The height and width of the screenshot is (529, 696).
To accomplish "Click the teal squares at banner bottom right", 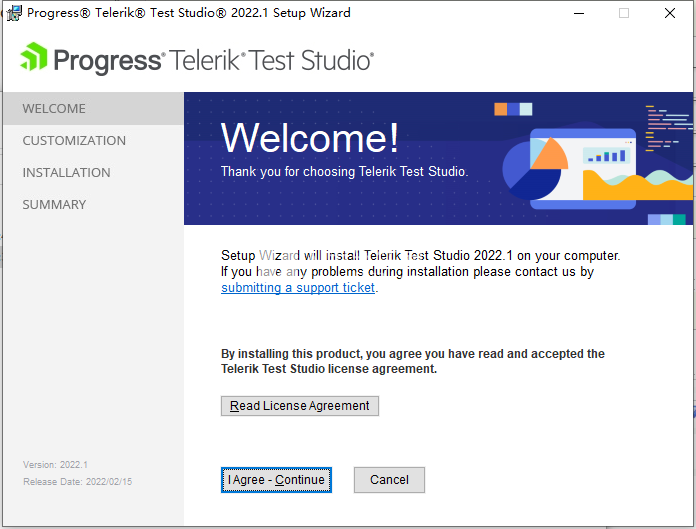I will point(666,219).
